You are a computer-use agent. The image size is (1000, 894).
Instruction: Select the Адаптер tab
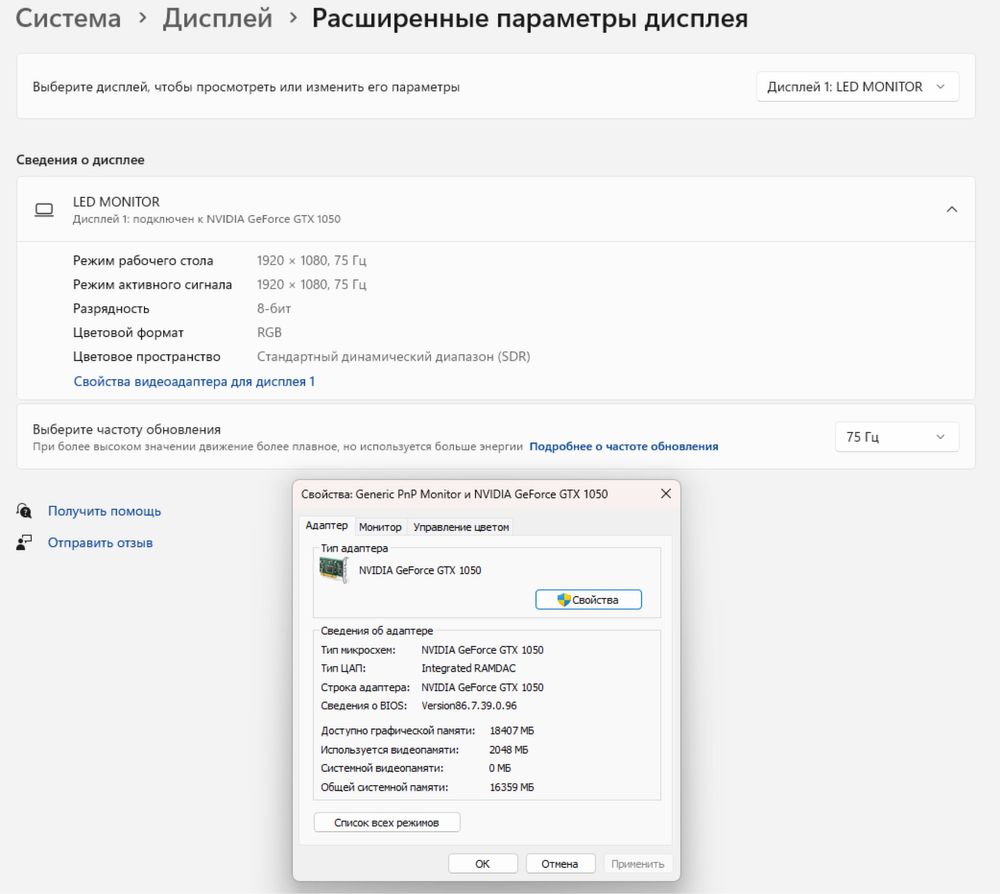coord(327,525)
